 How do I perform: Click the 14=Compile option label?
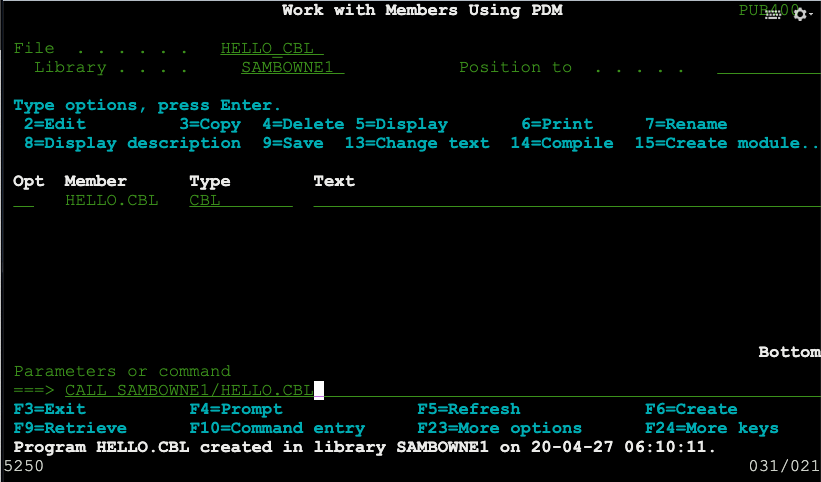point(562,143)
